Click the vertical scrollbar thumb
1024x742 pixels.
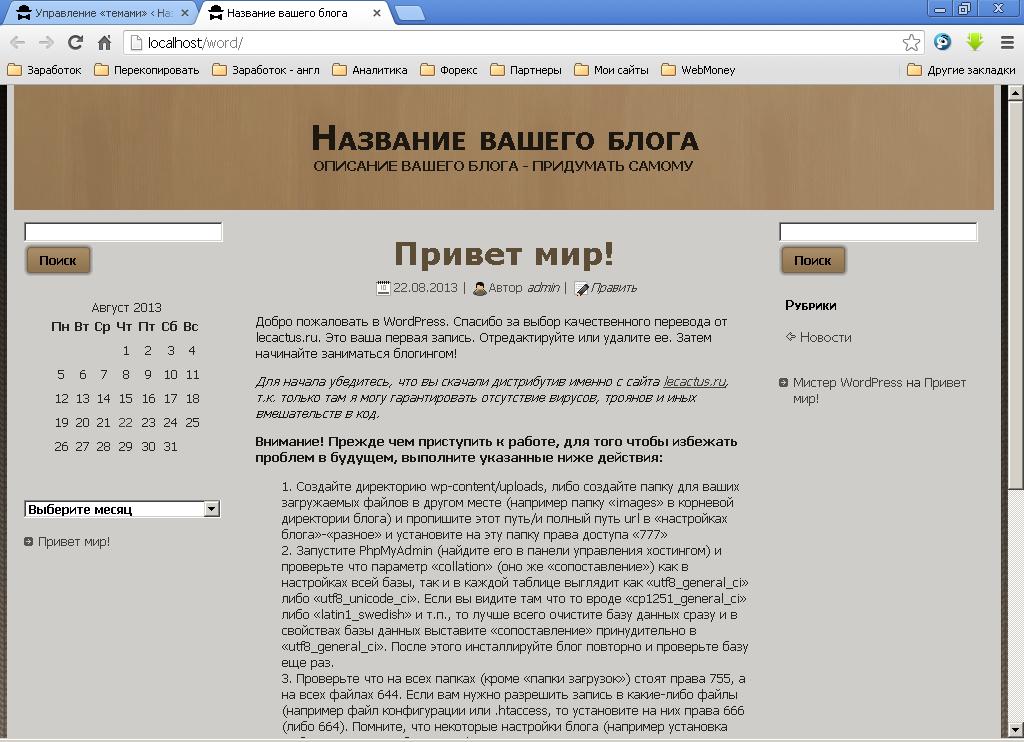[1015, 295]
